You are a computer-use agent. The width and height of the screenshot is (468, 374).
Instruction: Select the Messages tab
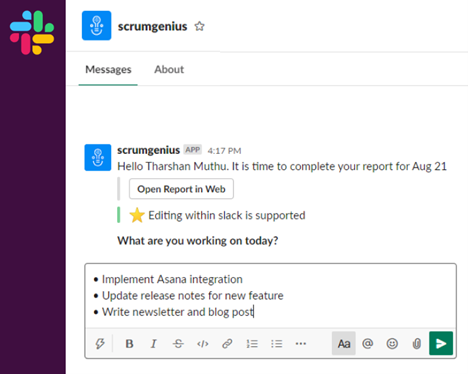click(x=108, y=69)
